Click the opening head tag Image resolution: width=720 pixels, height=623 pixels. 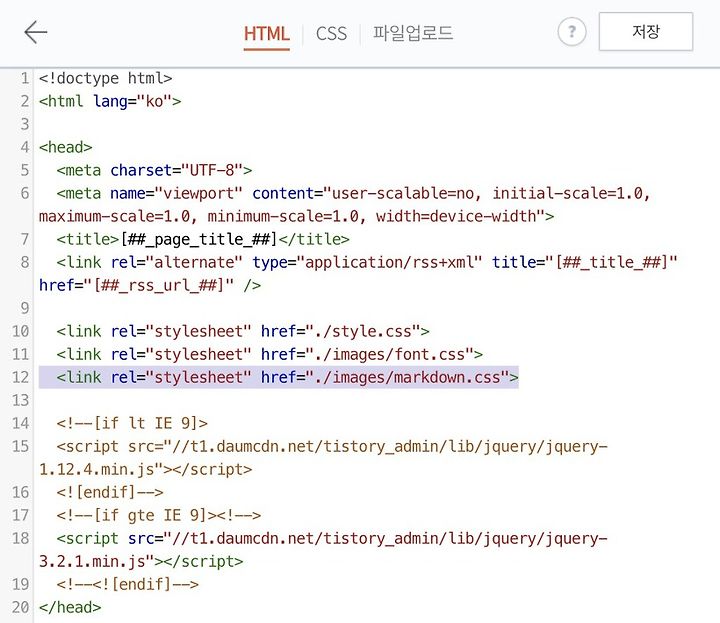(x=66, y=147)
